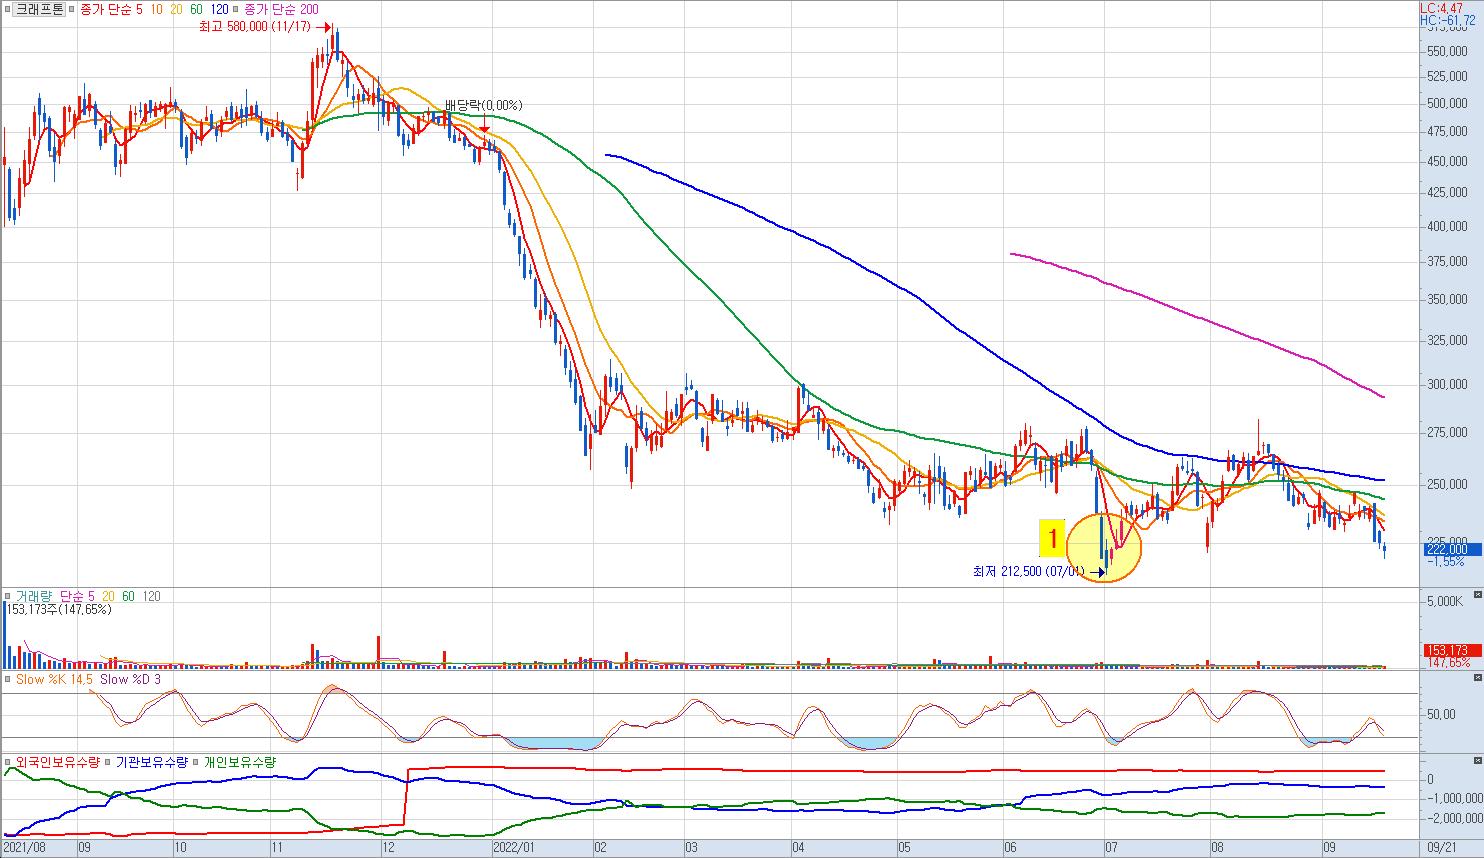This screenshot has width=1484, height=858.
Task: Click the 최저 212,500 (07/01) low marker
Action: (x=1039, y=572)
